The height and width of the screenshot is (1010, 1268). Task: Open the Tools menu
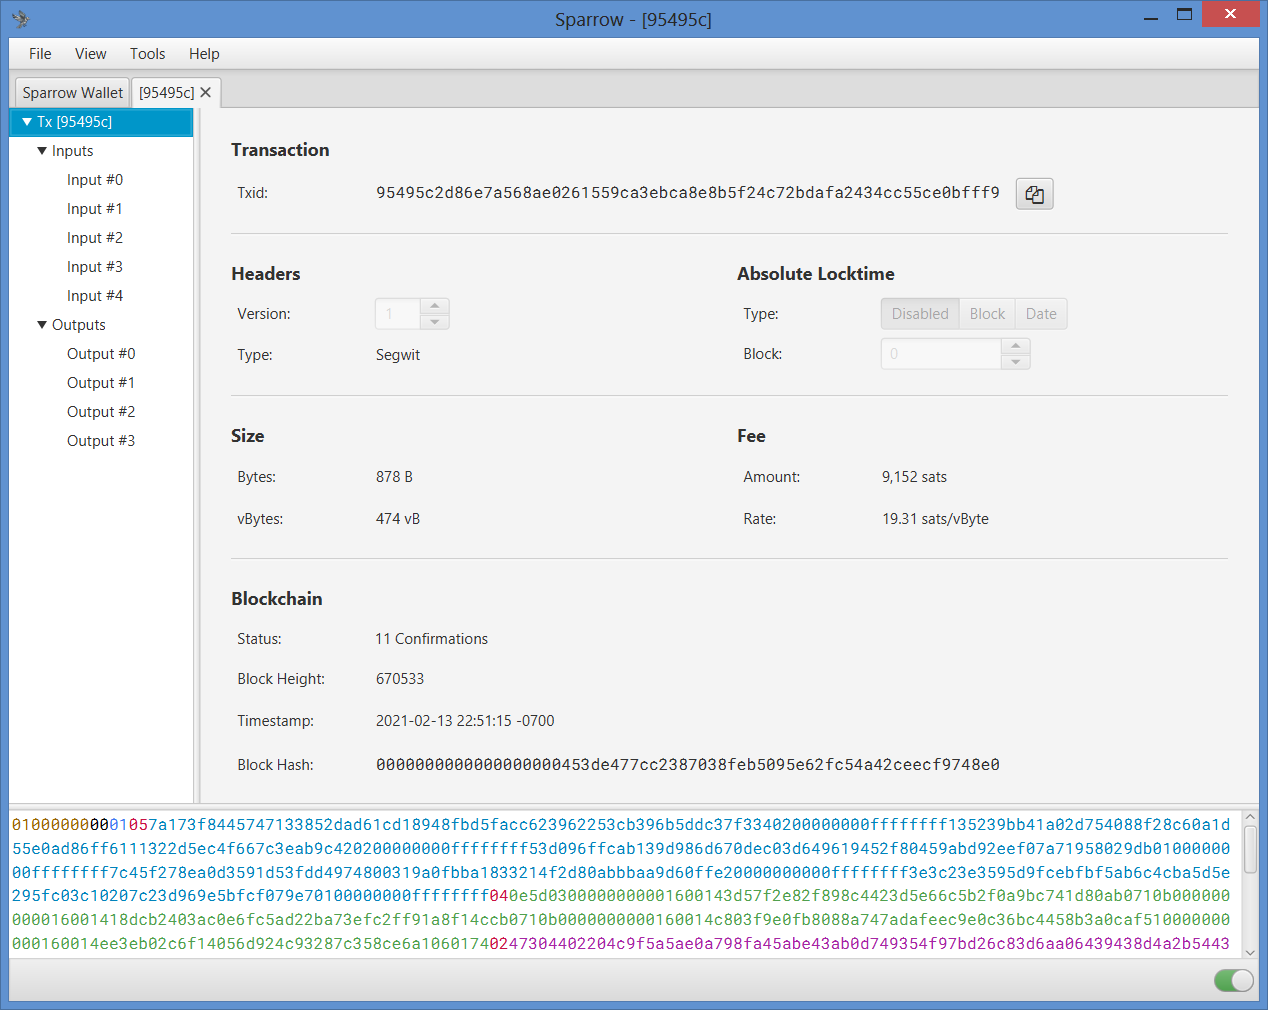point(147,54)
